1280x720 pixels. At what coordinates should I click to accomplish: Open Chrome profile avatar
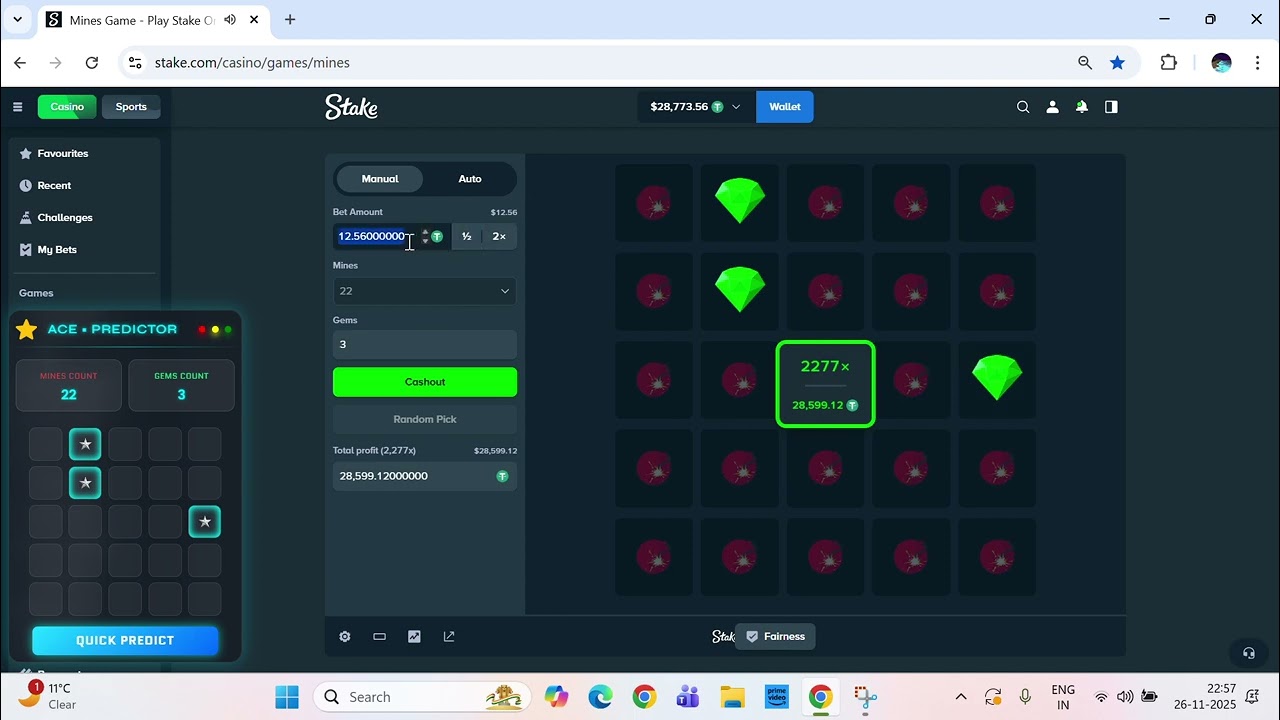click(x=1221, y=62)
